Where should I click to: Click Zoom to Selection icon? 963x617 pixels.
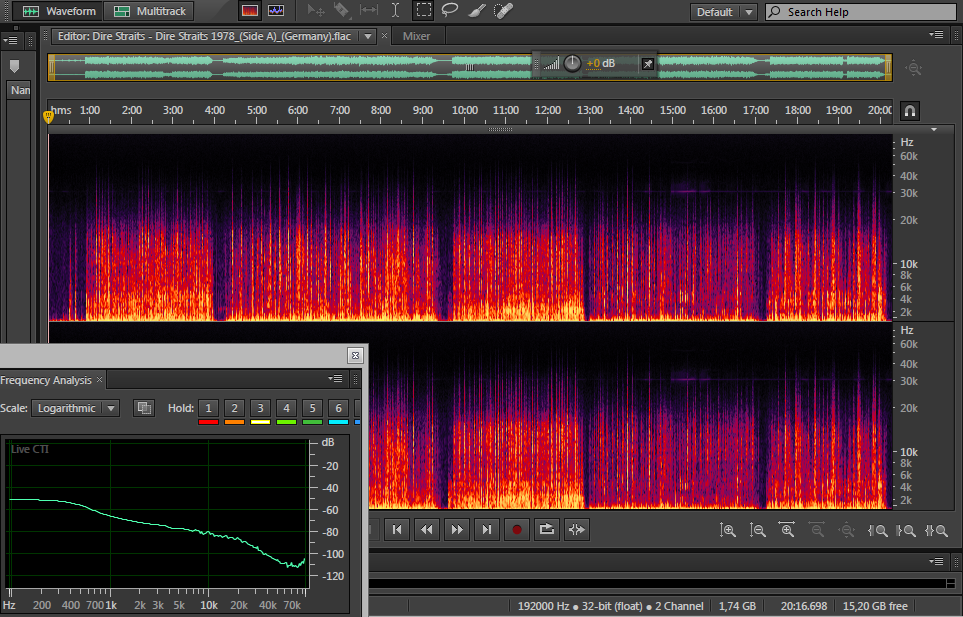[936, 530]
